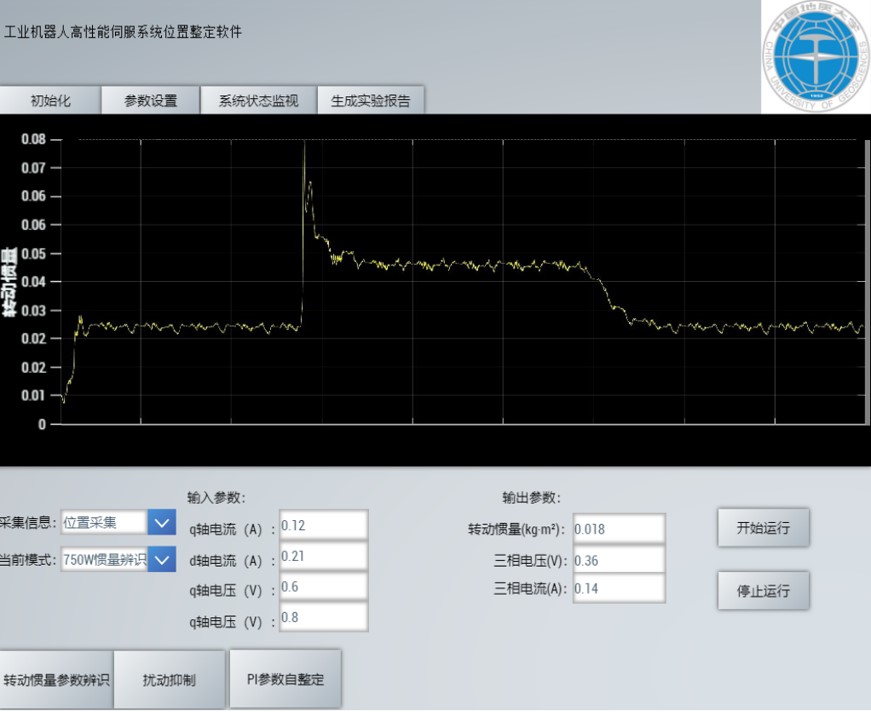Open the 当前模式 dropdown showing 750W惯量辨识
This screenshot has width=871, height=712.
tap(161, 559)
